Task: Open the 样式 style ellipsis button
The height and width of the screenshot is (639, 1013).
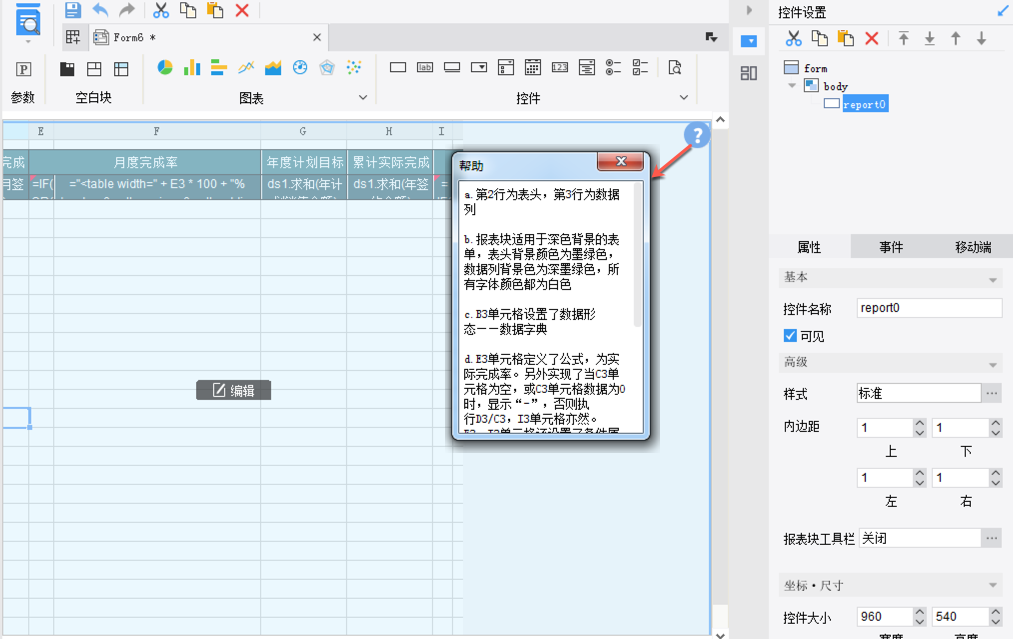Action: [x=992, y=393]
